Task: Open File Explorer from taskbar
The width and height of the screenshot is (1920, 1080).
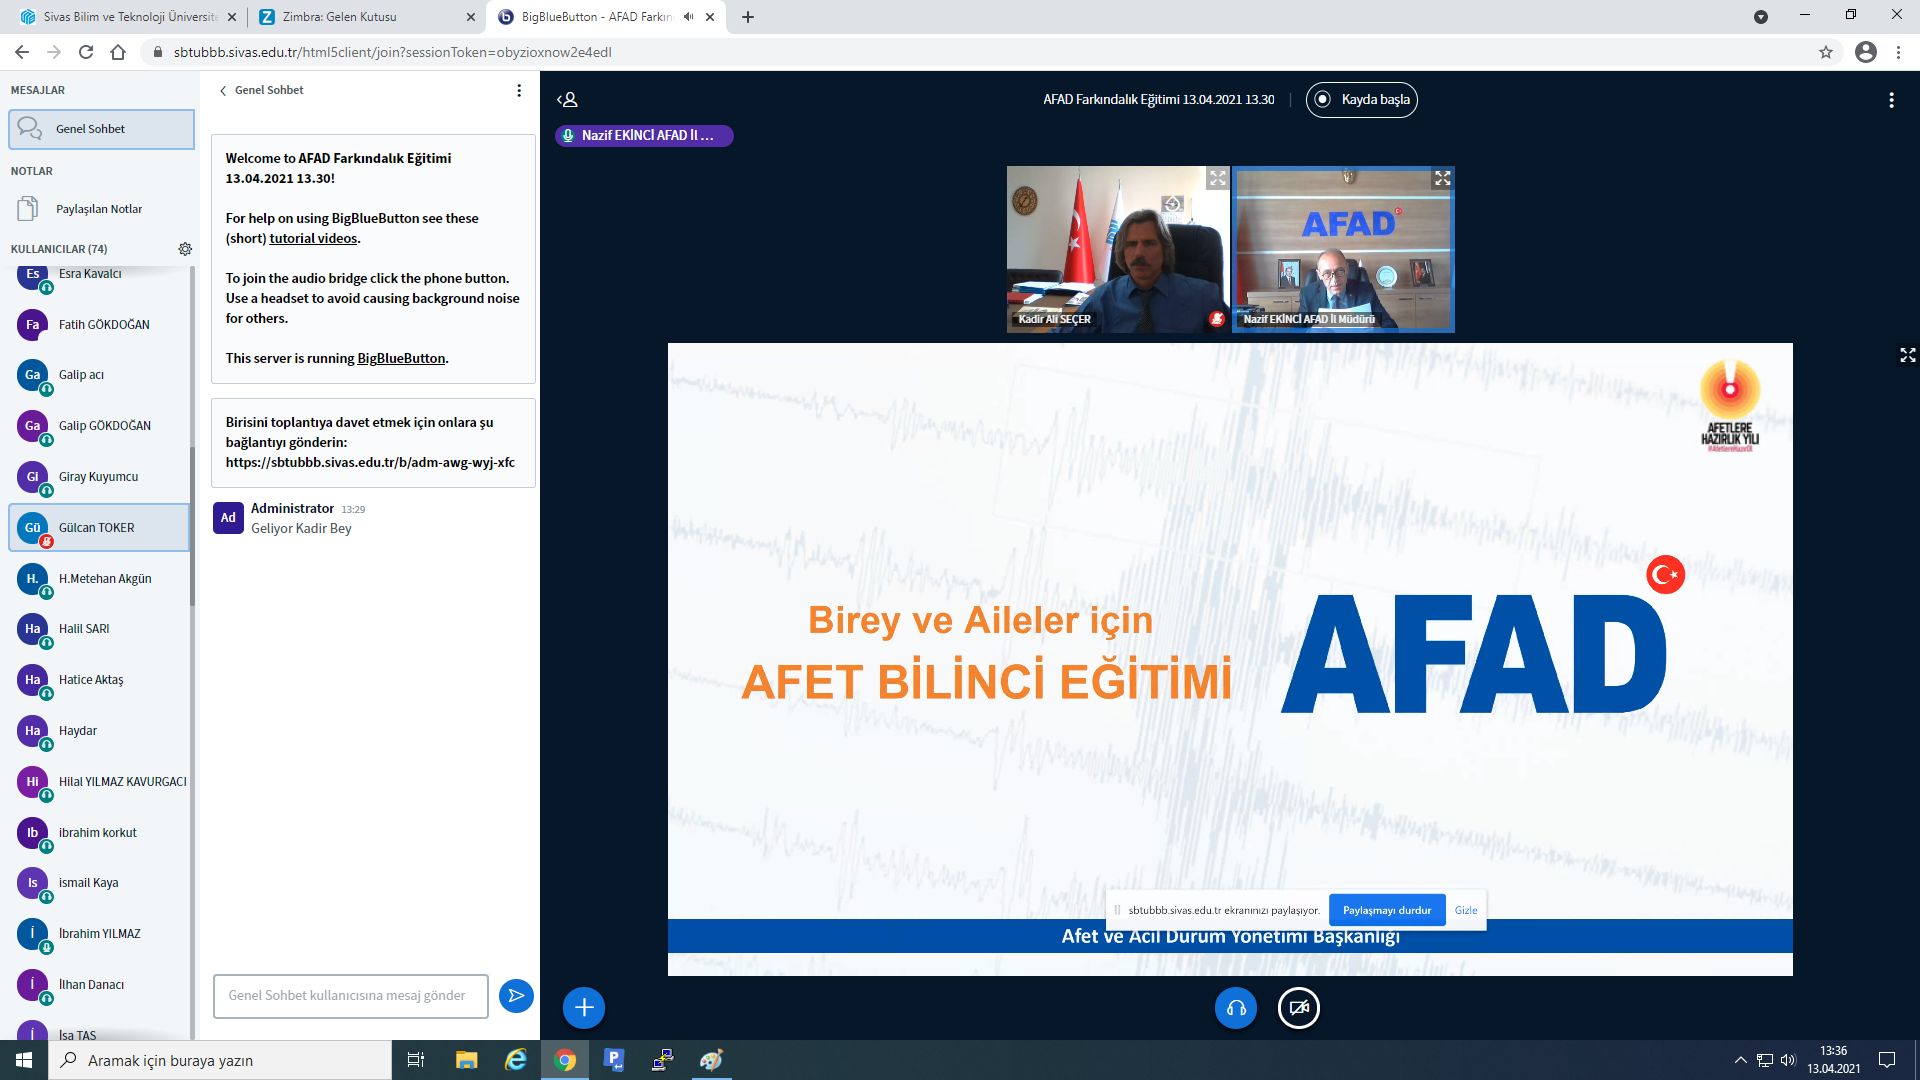Action: click(x=466, y=1060)
